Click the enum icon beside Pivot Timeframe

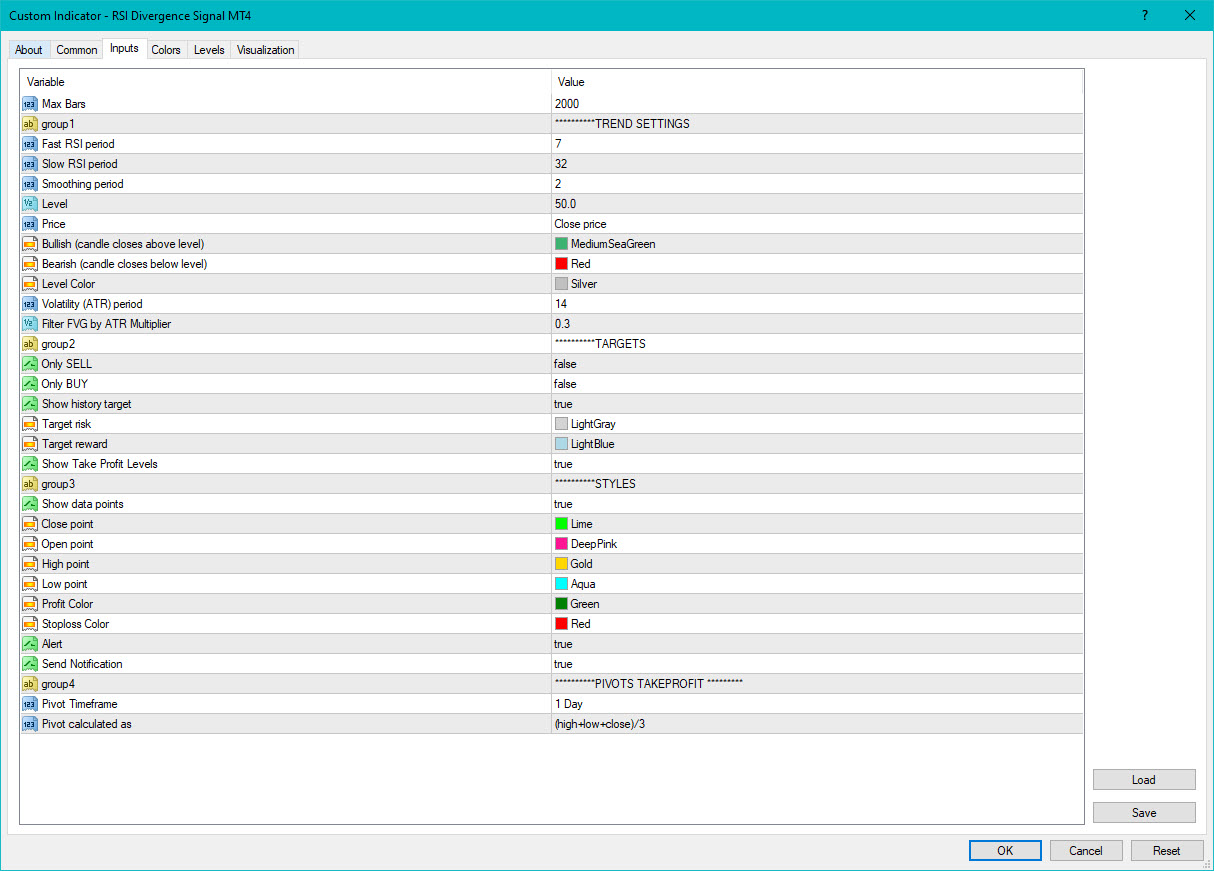click(x=29, y=704)
